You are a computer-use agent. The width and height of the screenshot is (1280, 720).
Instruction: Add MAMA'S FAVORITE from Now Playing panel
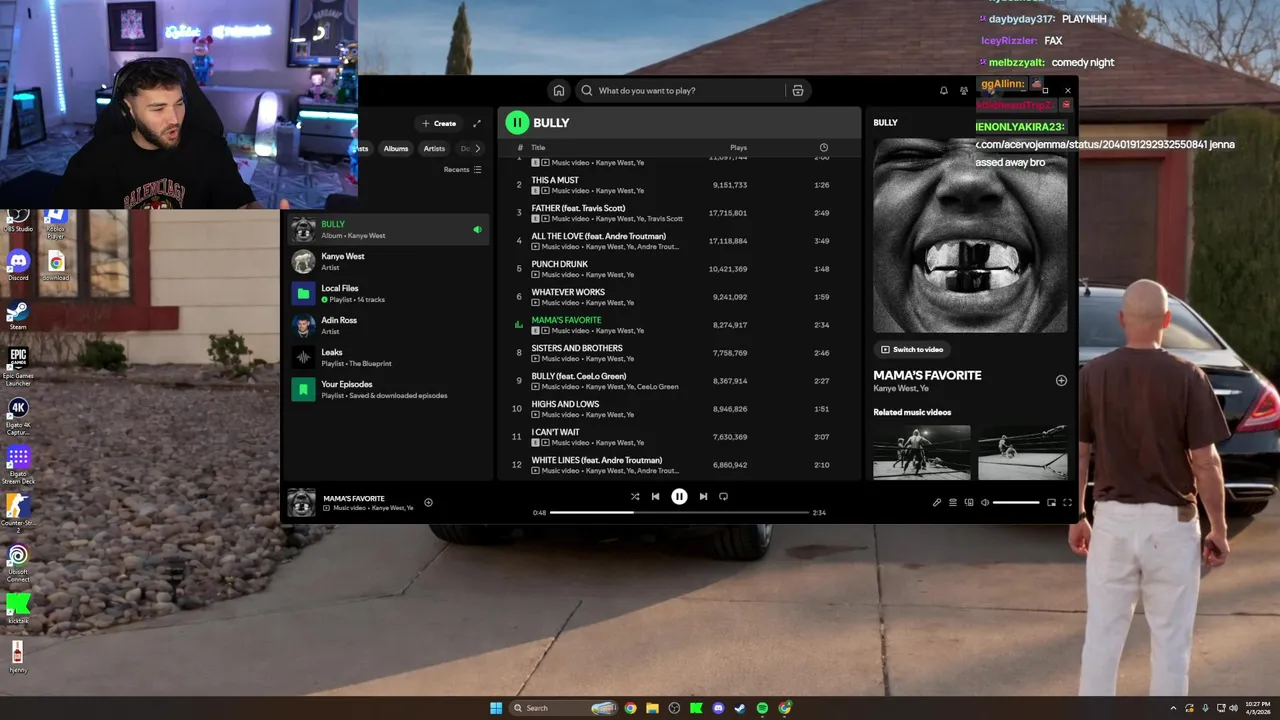[x=1061, y=380]
